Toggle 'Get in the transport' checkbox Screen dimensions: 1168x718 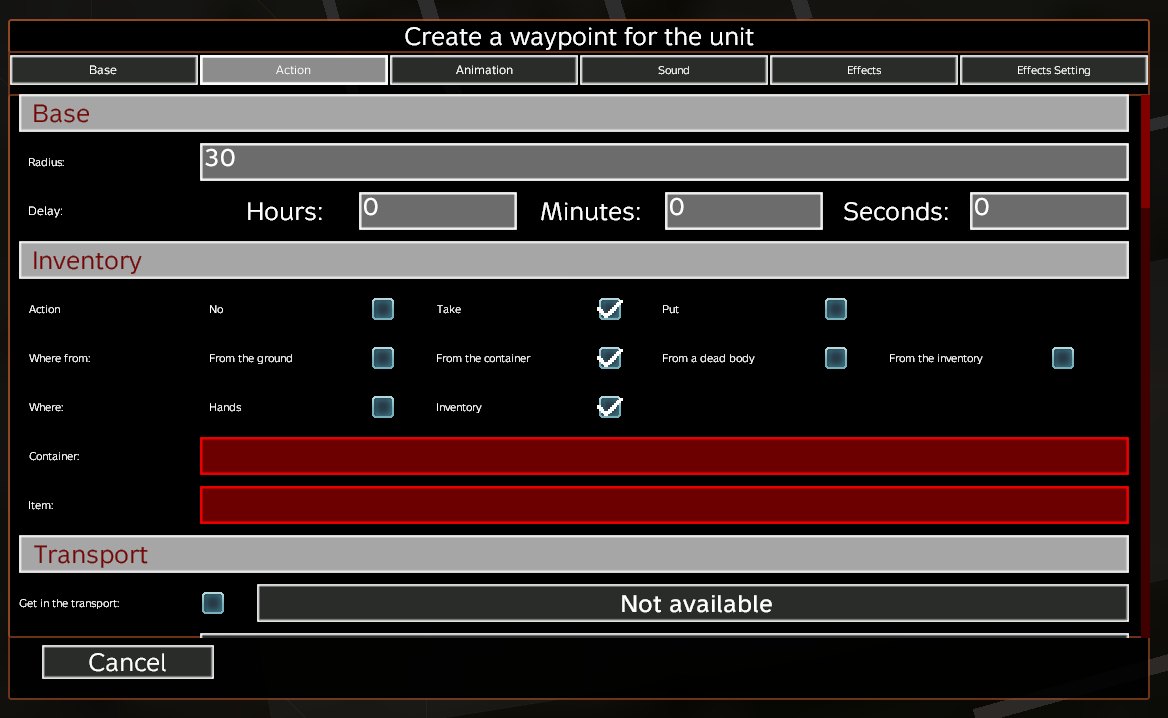(x=213, y=603)
